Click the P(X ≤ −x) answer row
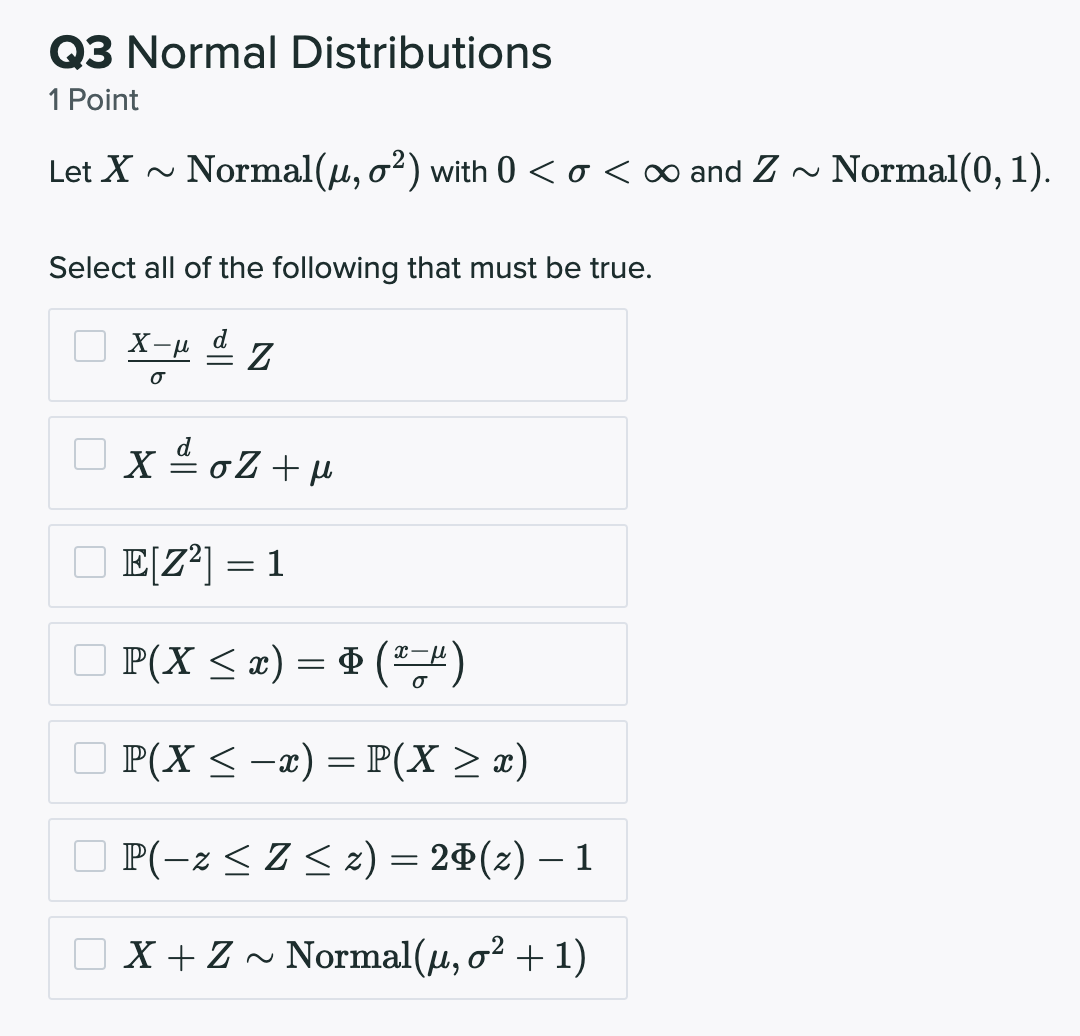 tap(337, 761)
